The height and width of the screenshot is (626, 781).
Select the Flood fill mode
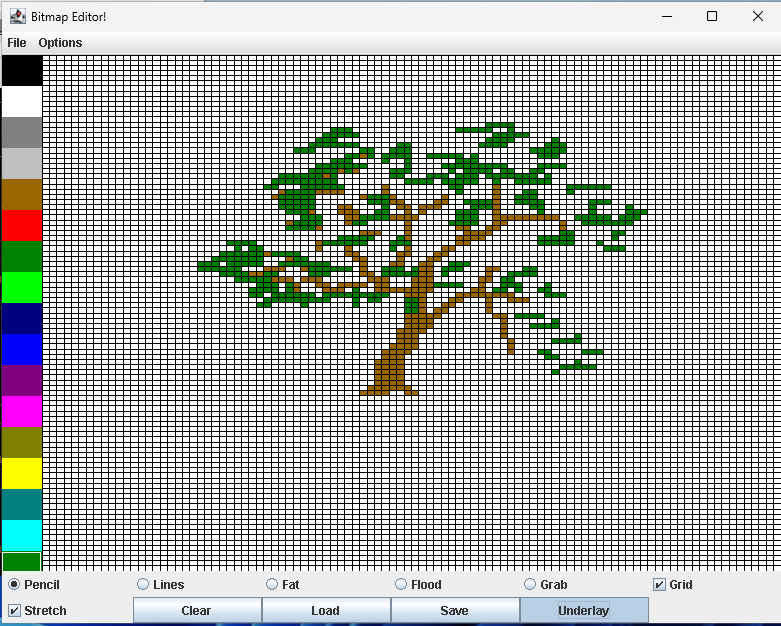point(418,584)
